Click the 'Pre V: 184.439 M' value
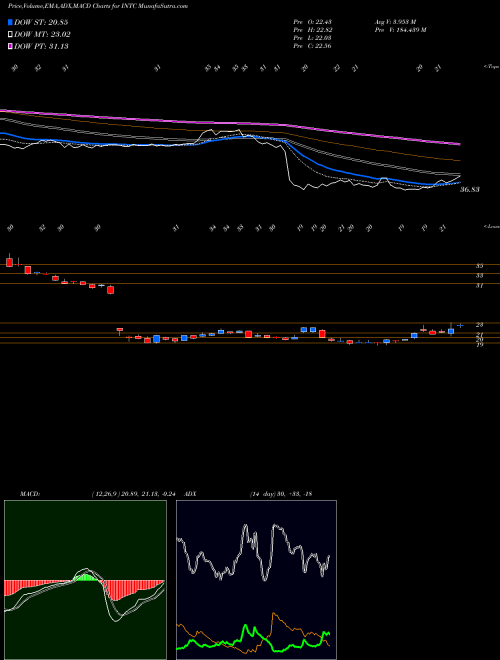 [x=400, y=30]
